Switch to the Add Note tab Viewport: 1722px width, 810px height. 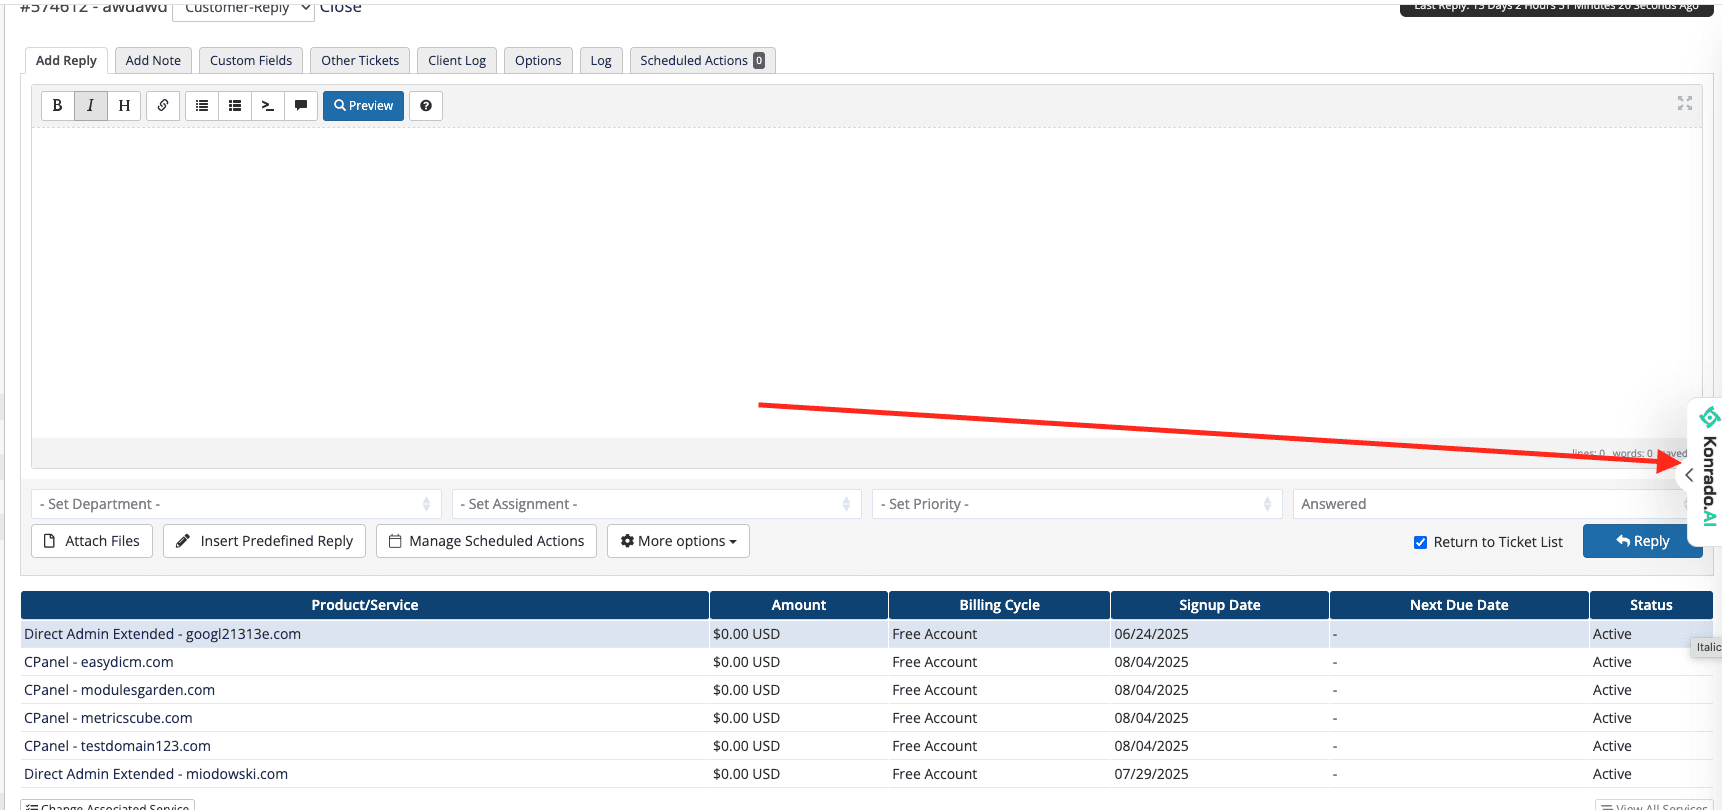(x=153, y=60)
